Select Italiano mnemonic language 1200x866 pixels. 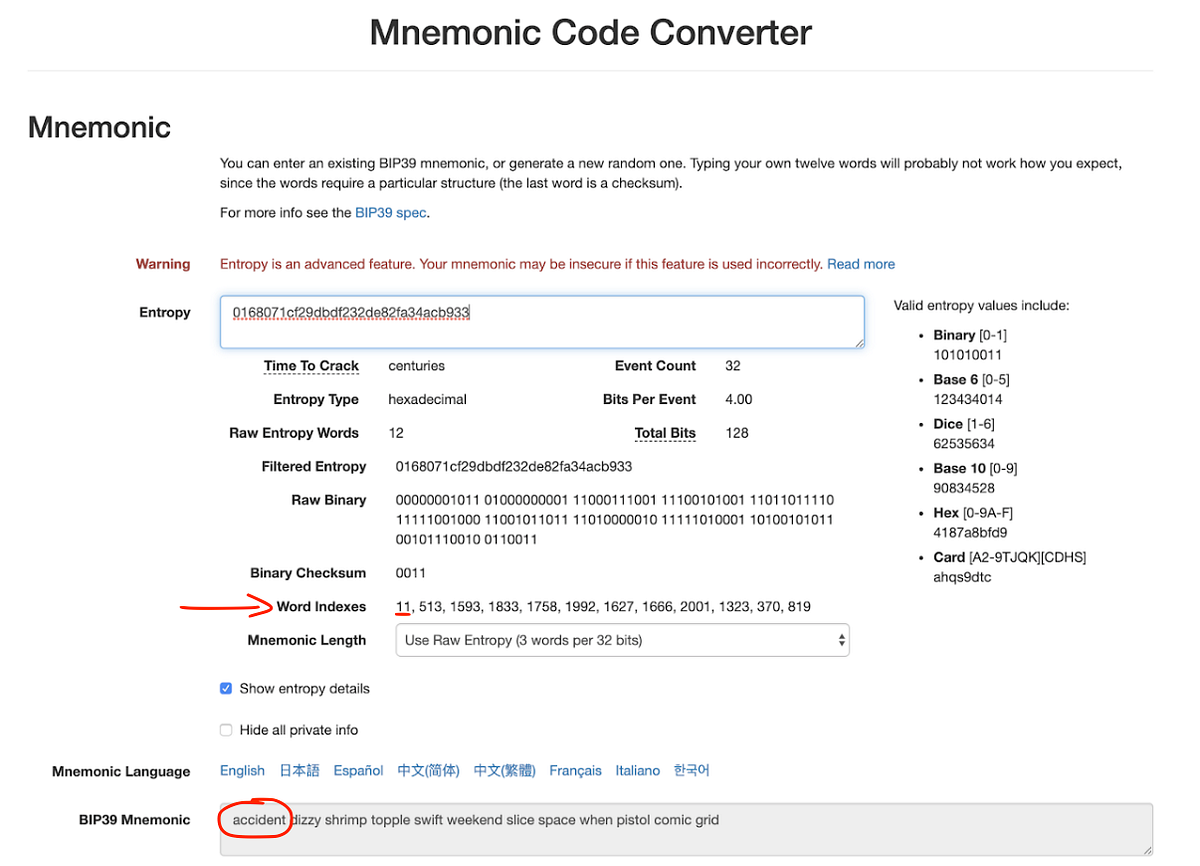pos(637,770)
